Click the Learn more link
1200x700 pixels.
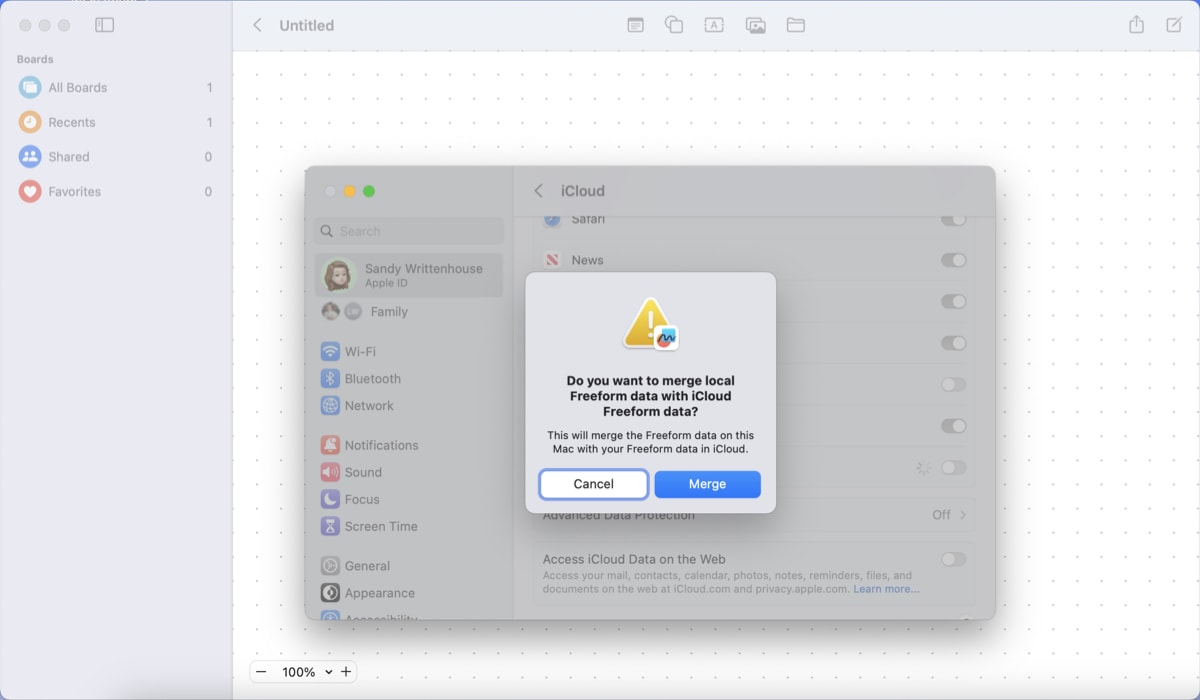click(x=888, y=588)
